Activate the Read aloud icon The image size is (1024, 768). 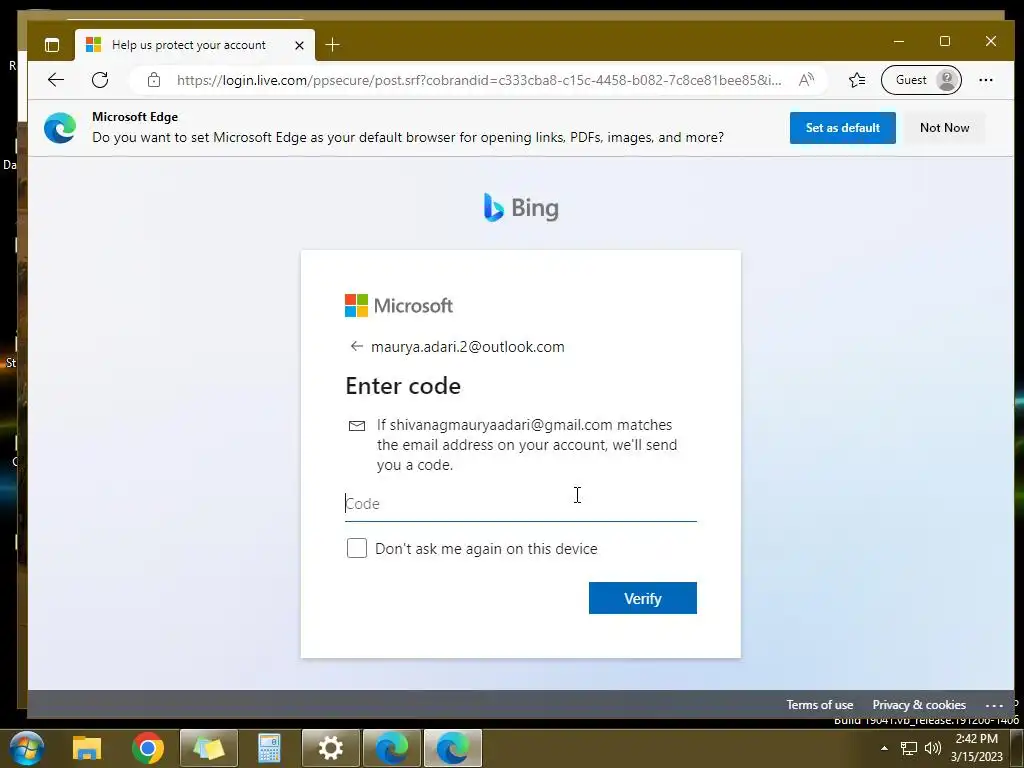(x=806, y=80)
